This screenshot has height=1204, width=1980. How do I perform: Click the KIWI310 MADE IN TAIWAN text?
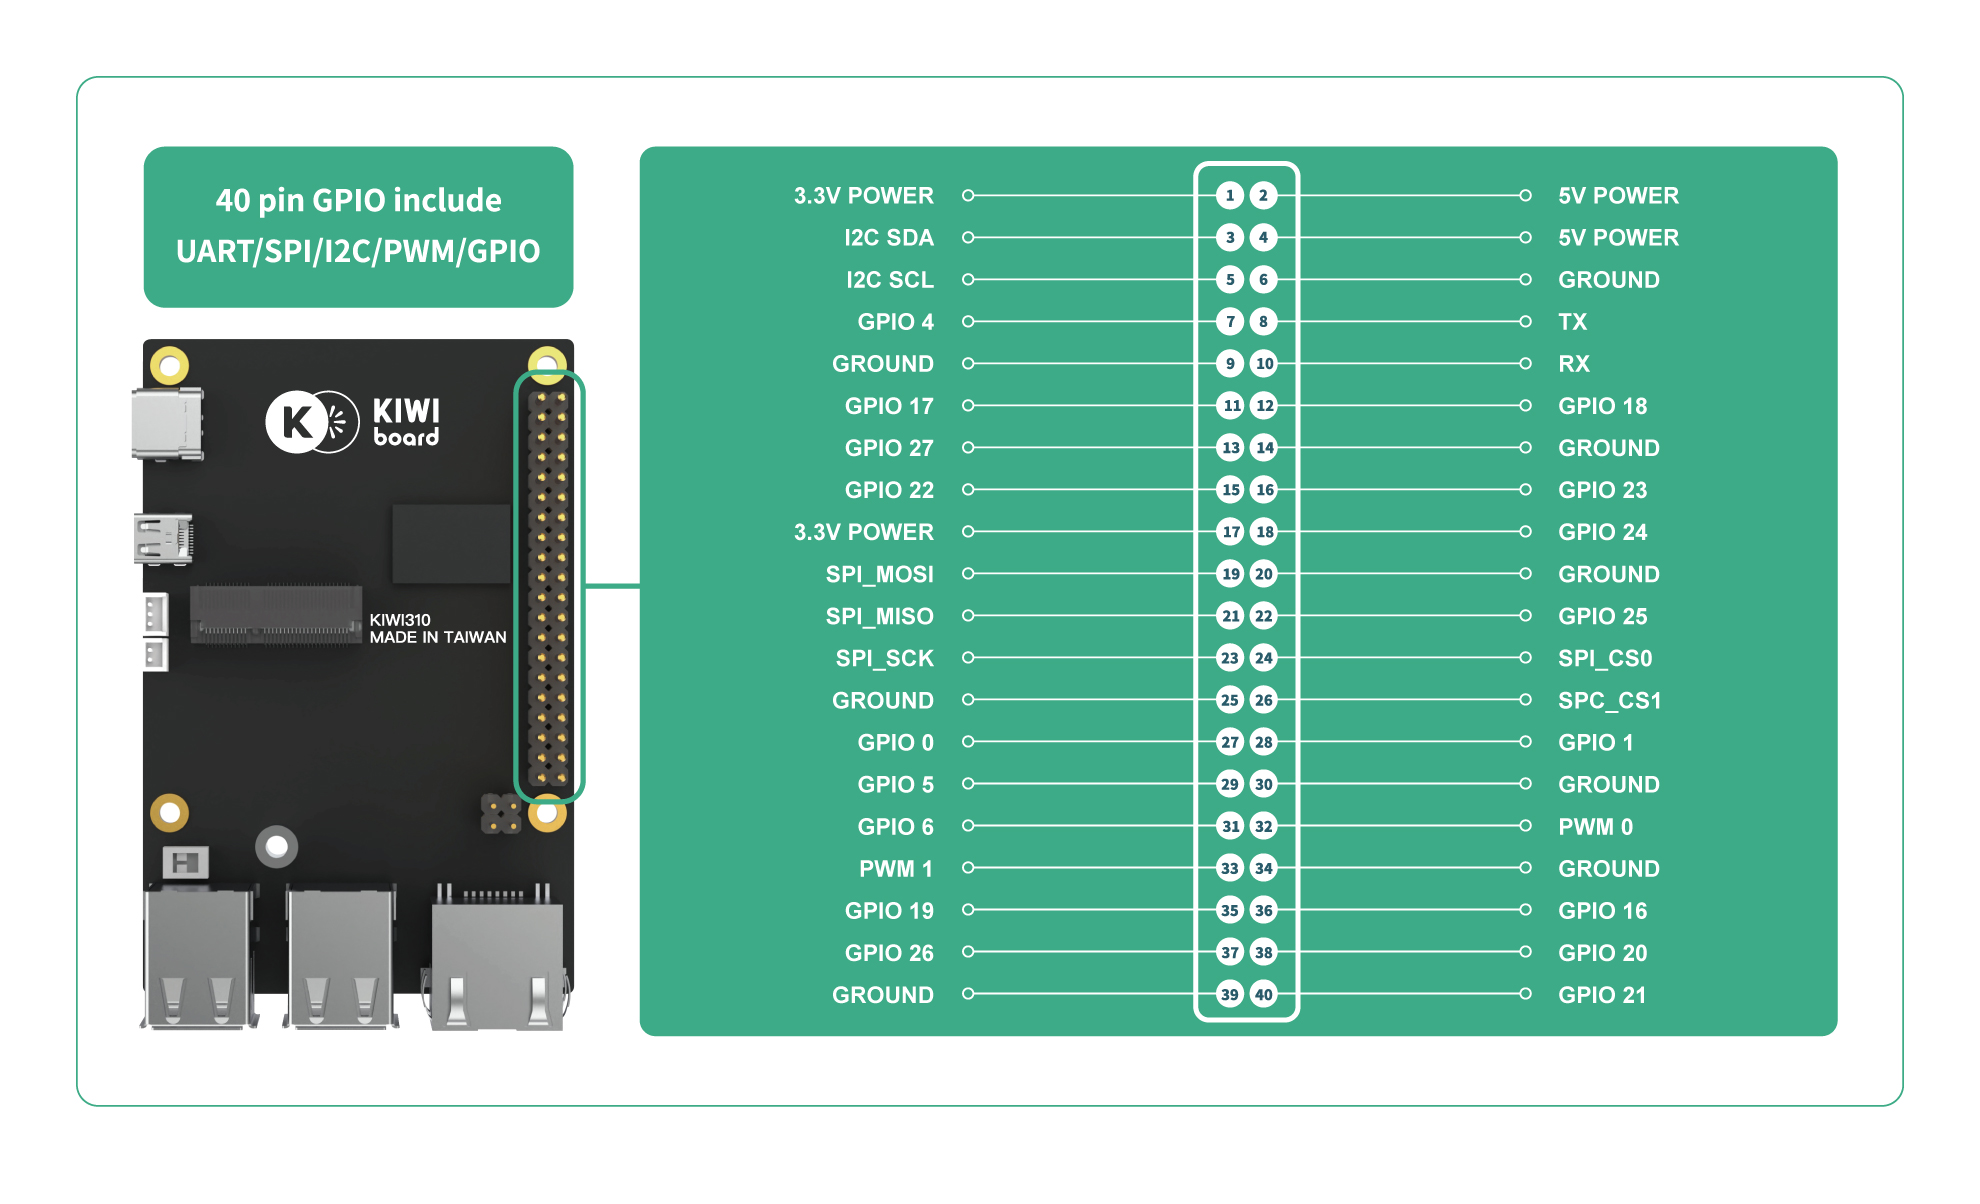pyautogui.click(x=437, y=628)
